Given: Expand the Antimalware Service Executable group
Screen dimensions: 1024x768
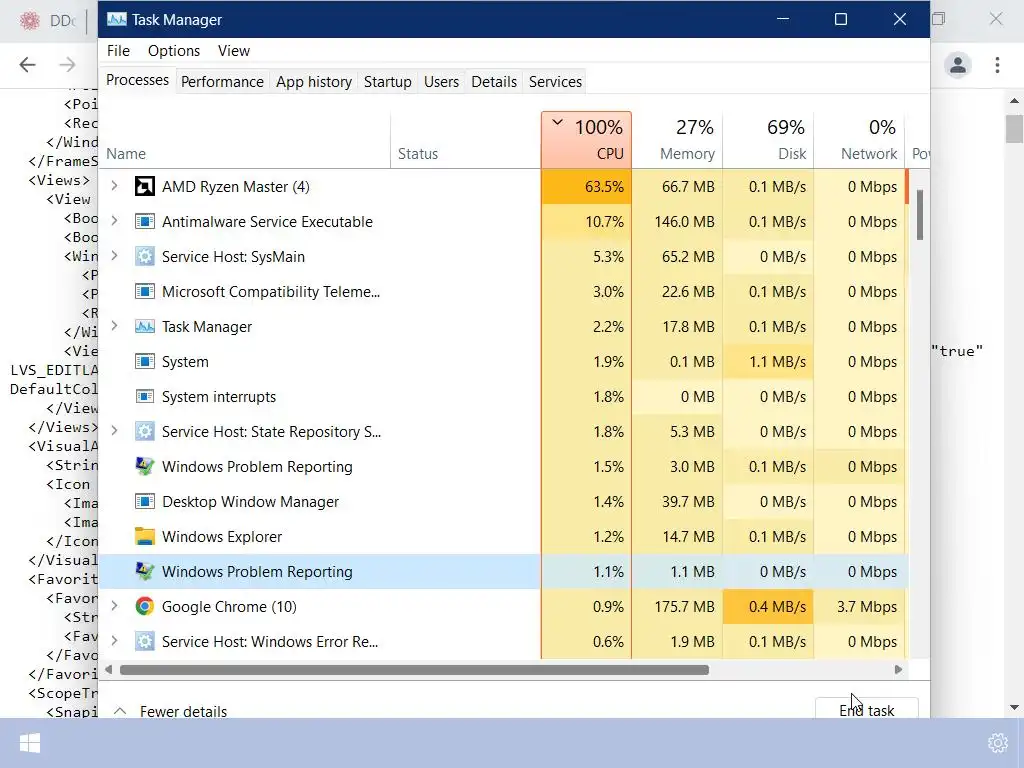Looking at the screenshot, I should (x=114, y=221).
